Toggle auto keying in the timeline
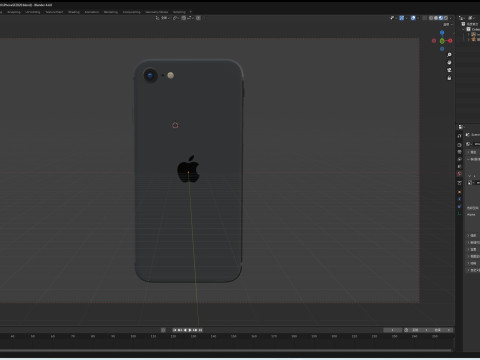480x360 pixels. pyautogui.click(x=163, y=330)
